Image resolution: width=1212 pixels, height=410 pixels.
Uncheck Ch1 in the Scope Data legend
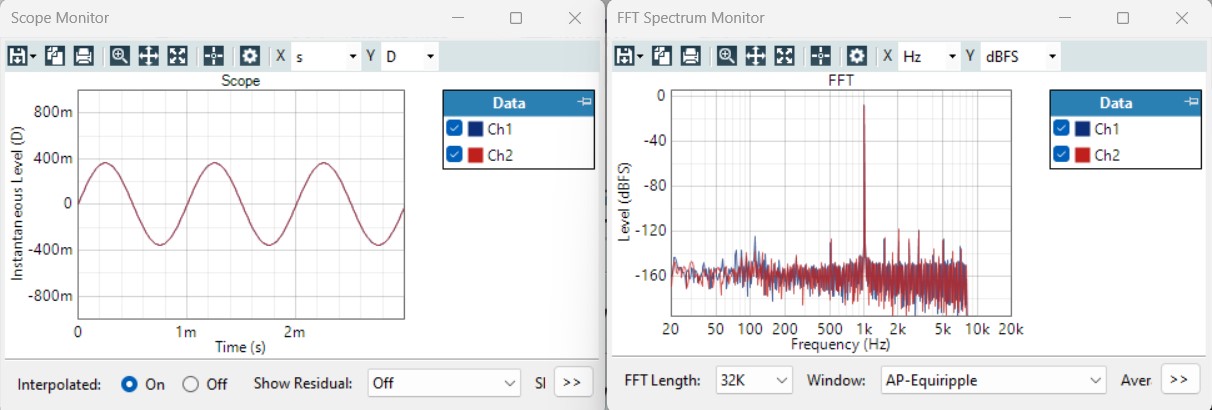455,128
